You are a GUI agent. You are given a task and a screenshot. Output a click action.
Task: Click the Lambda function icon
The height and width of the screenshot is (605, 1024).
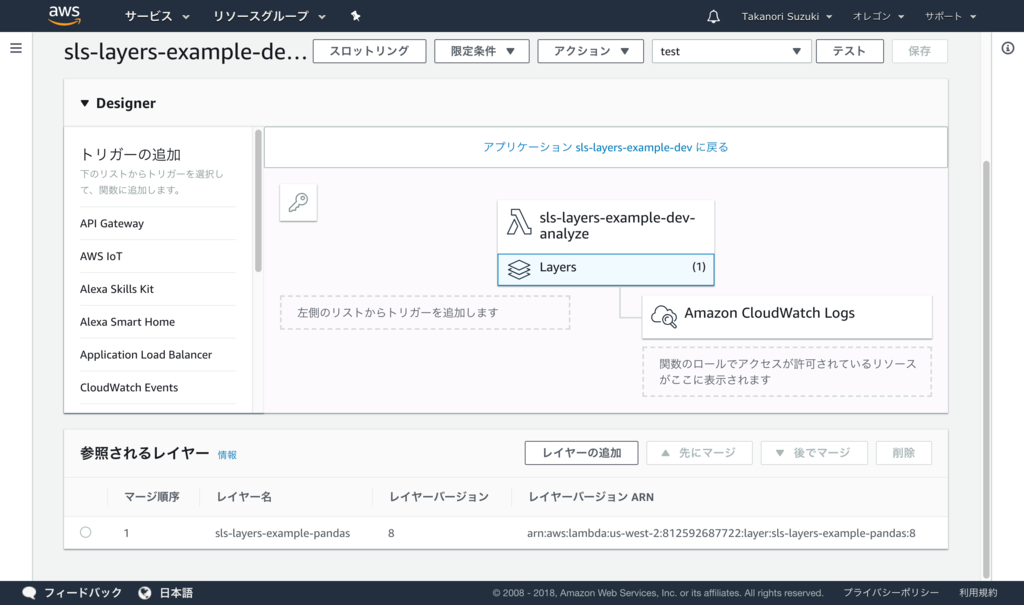tap(519, 222)
